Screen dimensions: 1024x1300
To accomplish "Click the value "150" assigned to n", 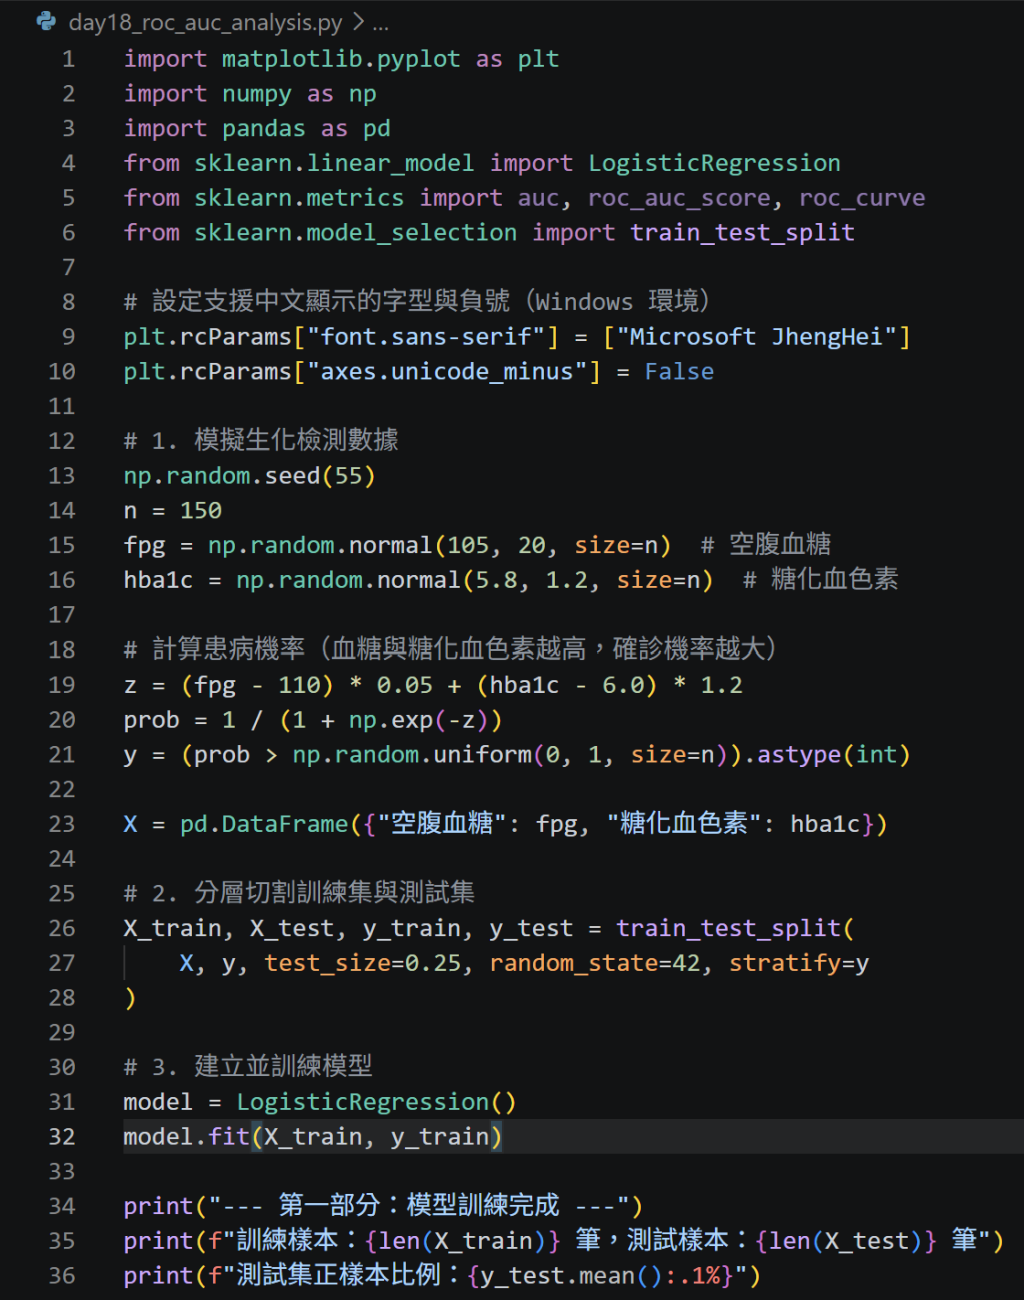I will [x=201, y=511].
